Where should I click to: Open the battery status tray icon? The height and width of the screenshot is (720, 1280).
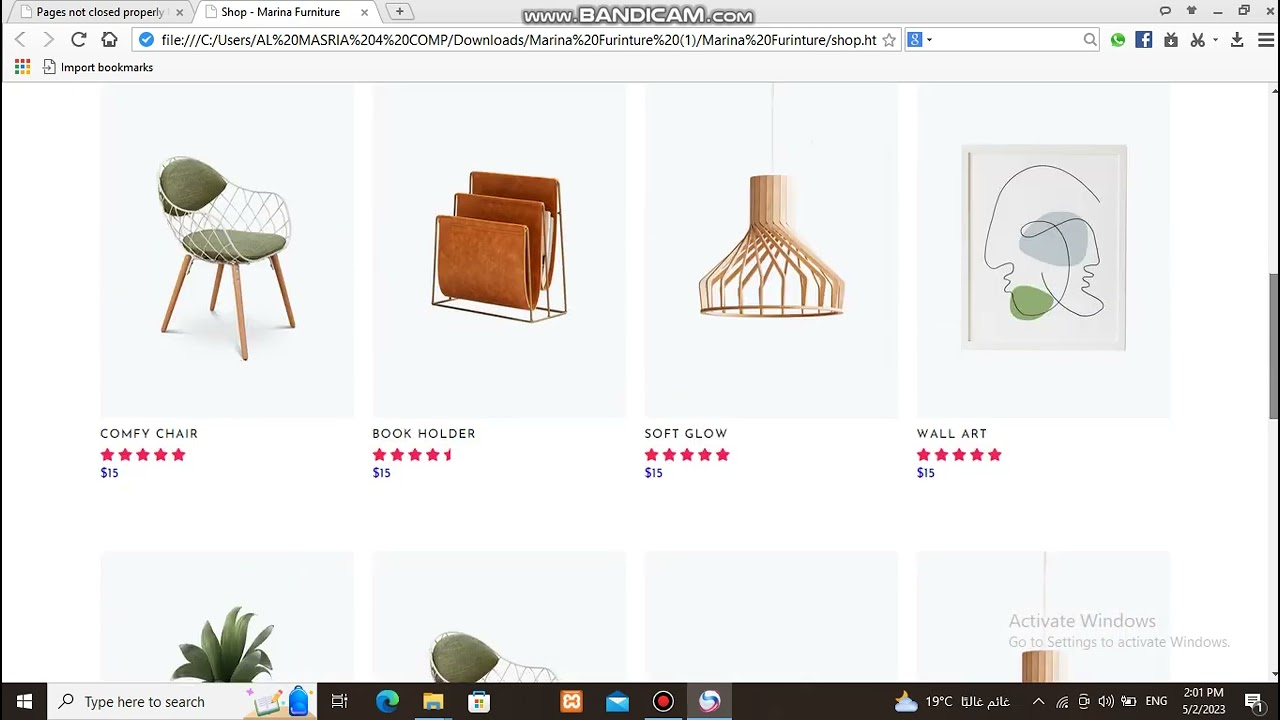1129,701
